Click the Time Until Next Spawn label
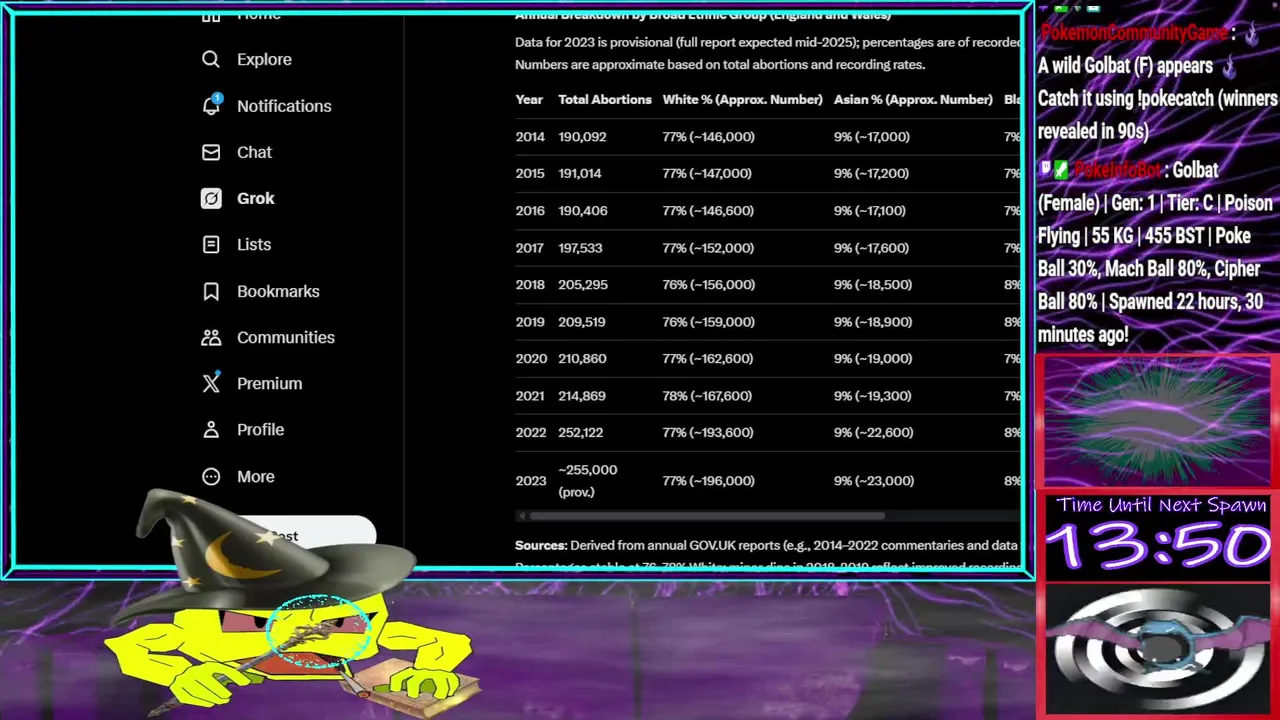1280x720 pixels. click(x=1162, y=506)
